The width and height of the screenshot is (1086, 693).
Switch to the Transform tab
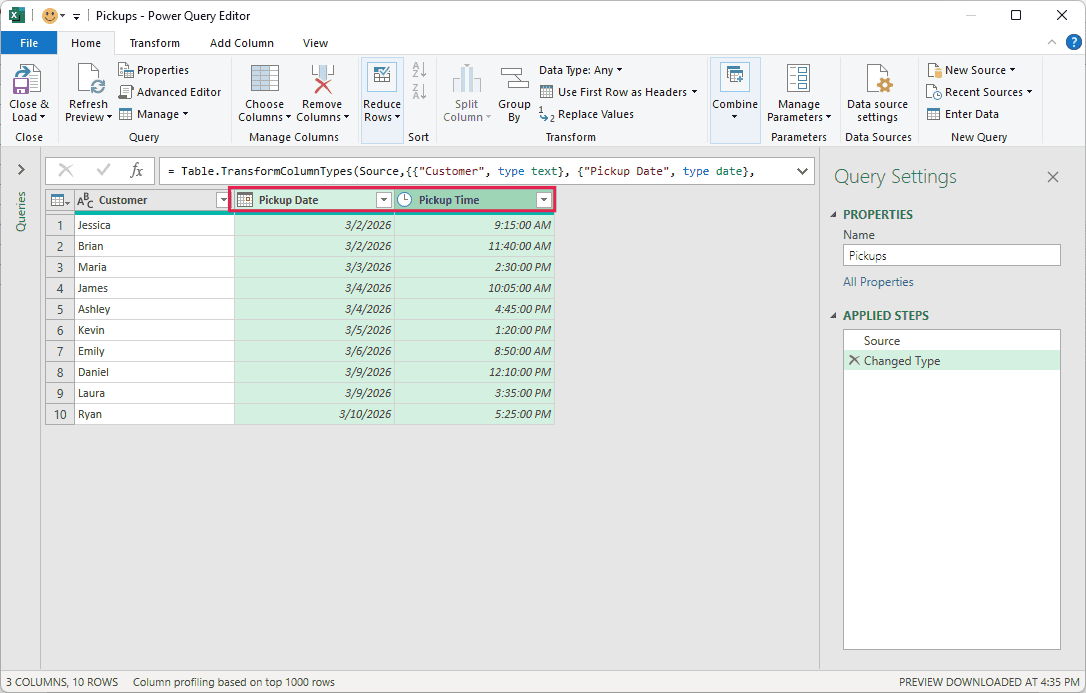(x=154, y=43)
